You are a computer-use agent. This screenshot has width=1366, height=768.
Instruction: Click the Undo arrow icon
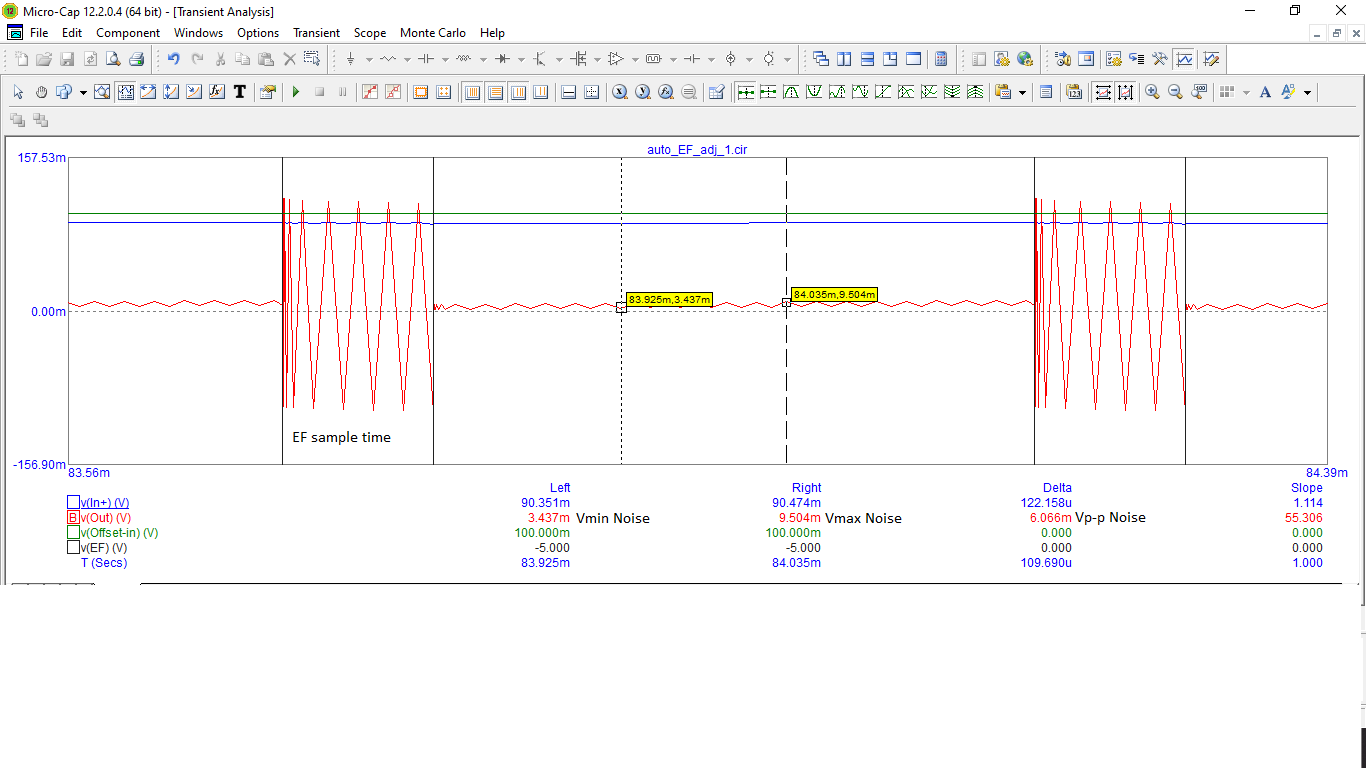[x=174, y=59]
